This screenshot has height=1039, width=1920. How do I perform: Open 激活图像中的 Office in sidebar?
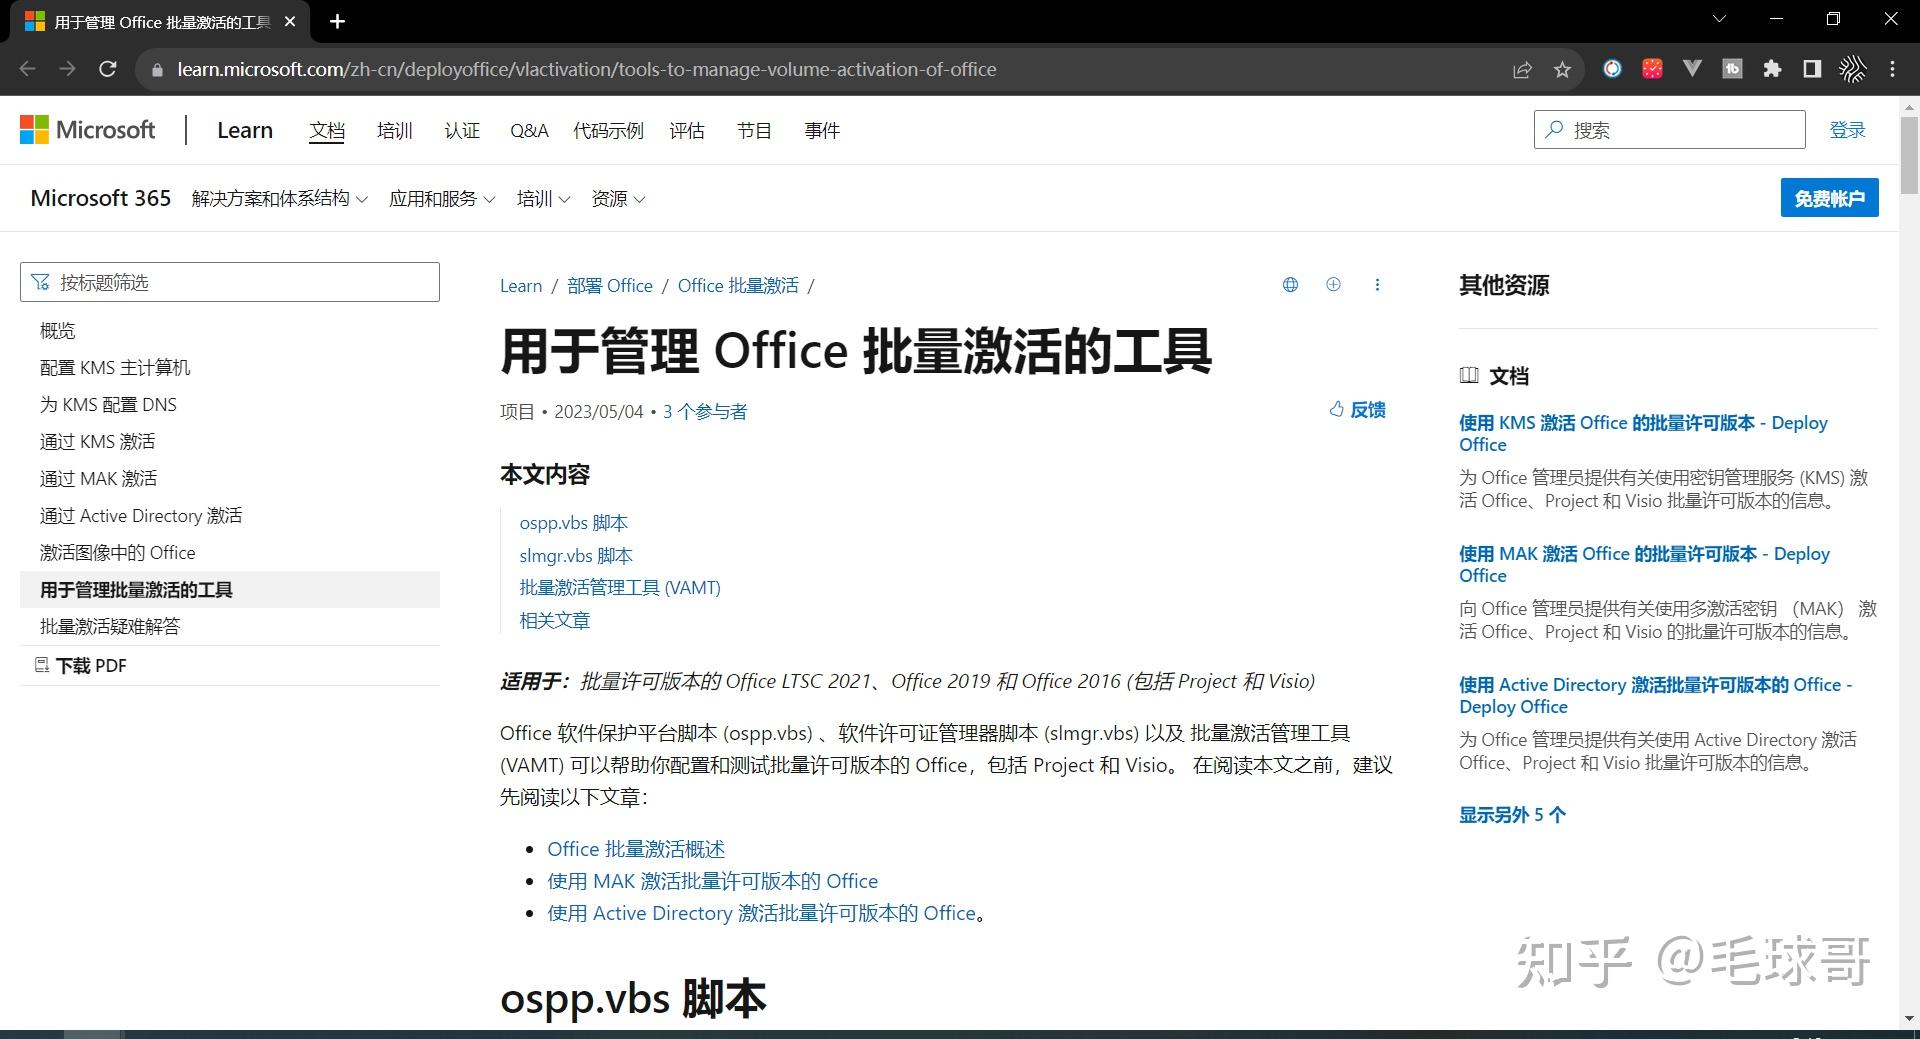coord(118,553)
